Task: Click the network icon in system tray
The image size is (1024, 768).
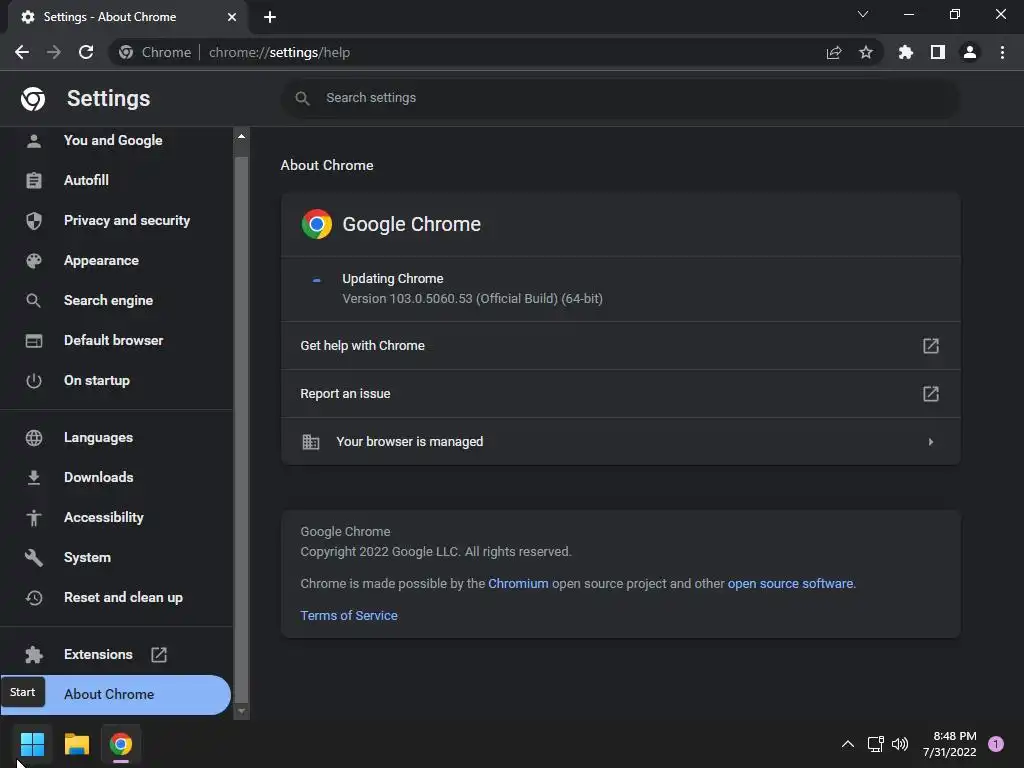Action: coord(875,744)
